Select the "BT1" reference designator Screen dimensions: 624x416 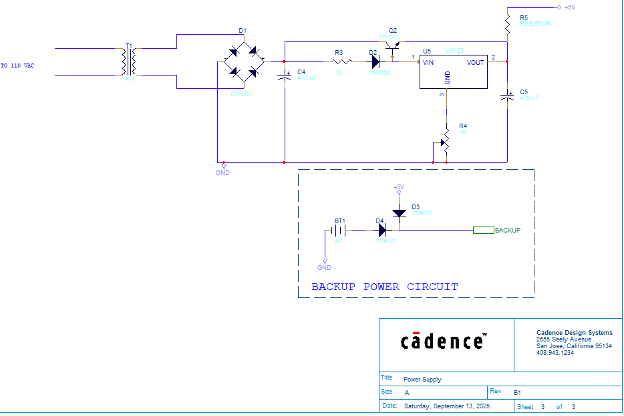340,221
